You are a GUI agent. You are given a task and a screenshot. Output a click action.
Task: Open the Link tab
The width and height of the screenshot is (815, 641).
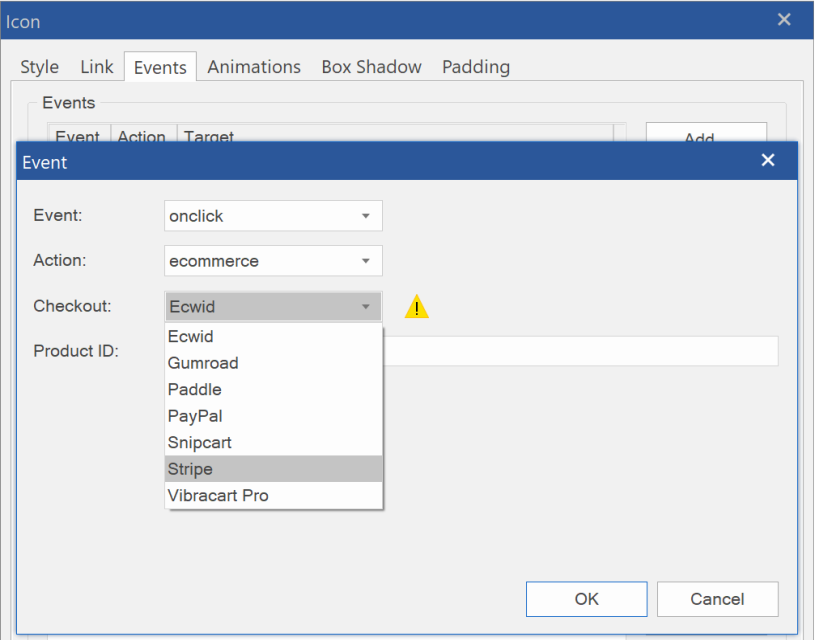tap(97, 67)
